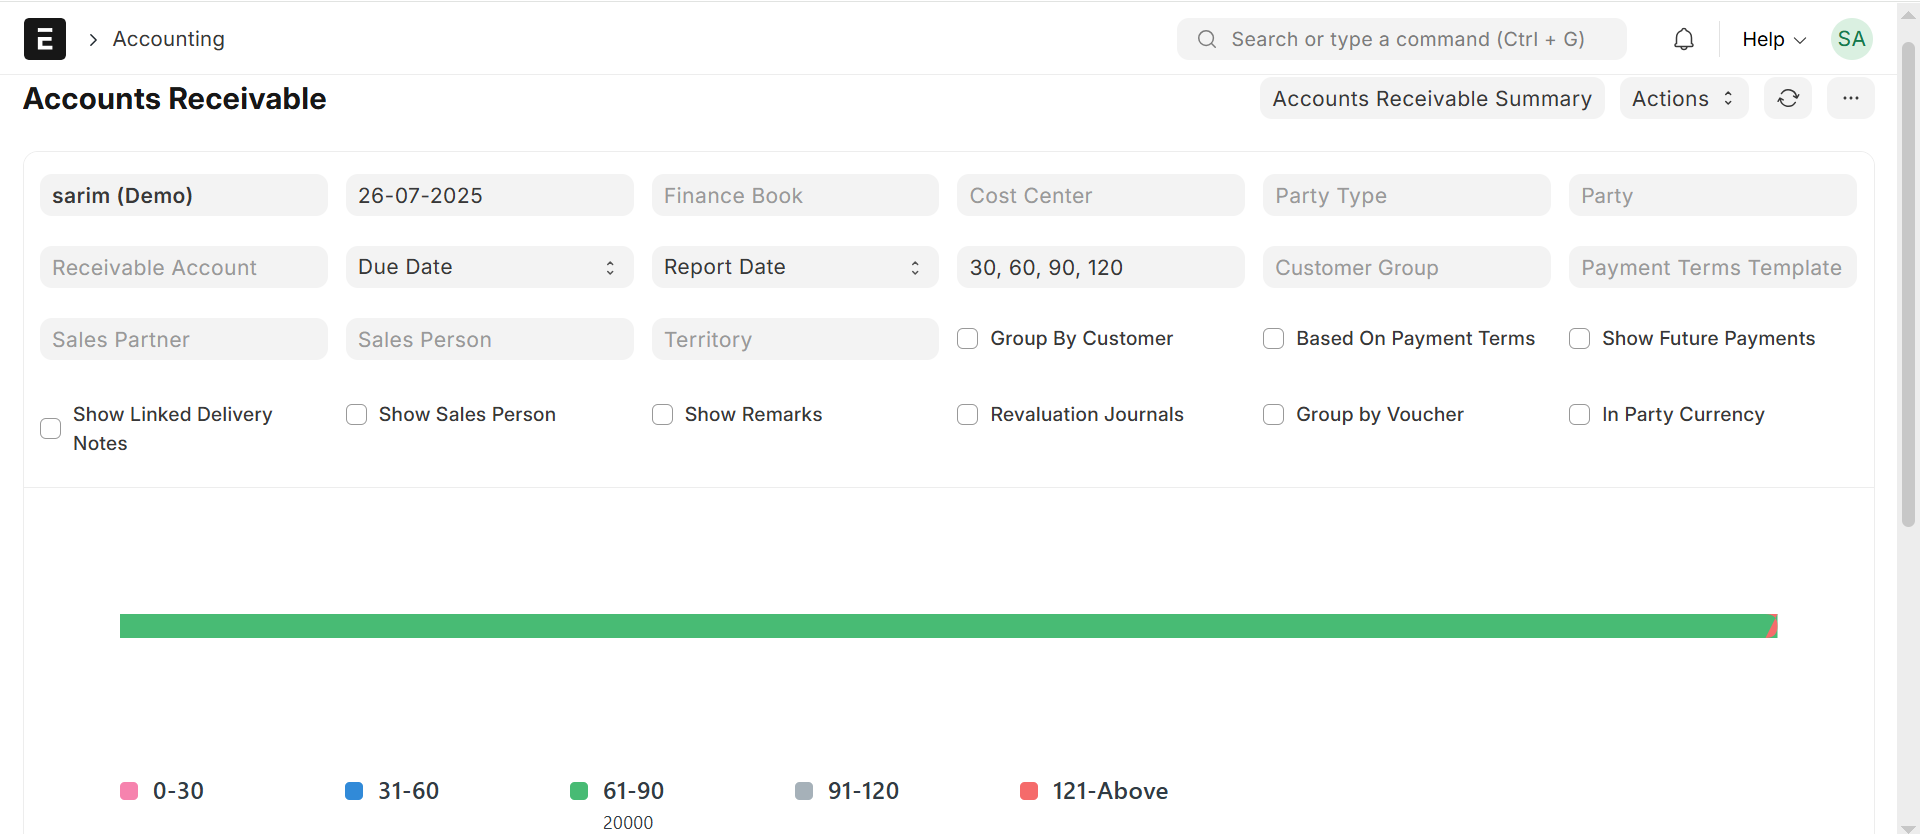The height and width of the screenshot is (834, 1920).
Task: Click the green 61-90 chart bar
Action: coord(940,626)
